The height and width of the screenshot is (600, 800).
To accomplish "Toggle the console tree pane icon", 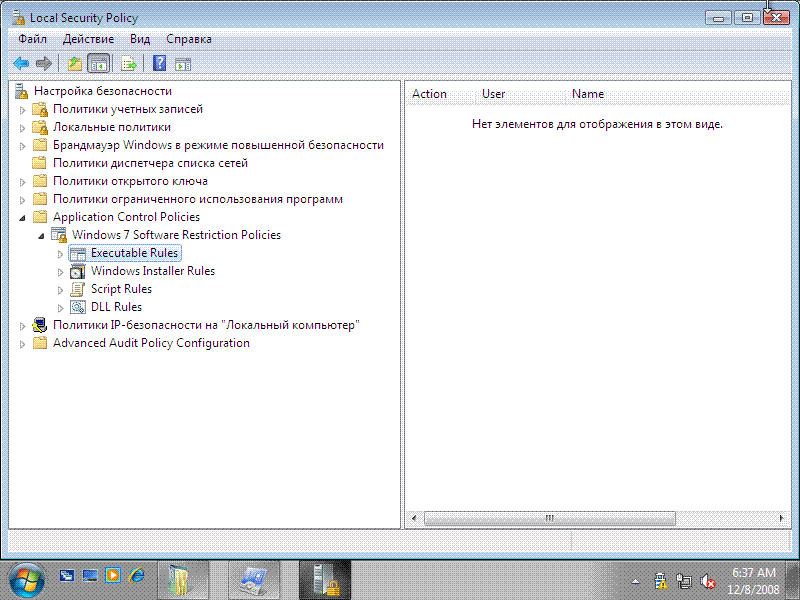I will pyautogui.click(x=98, y=64).
